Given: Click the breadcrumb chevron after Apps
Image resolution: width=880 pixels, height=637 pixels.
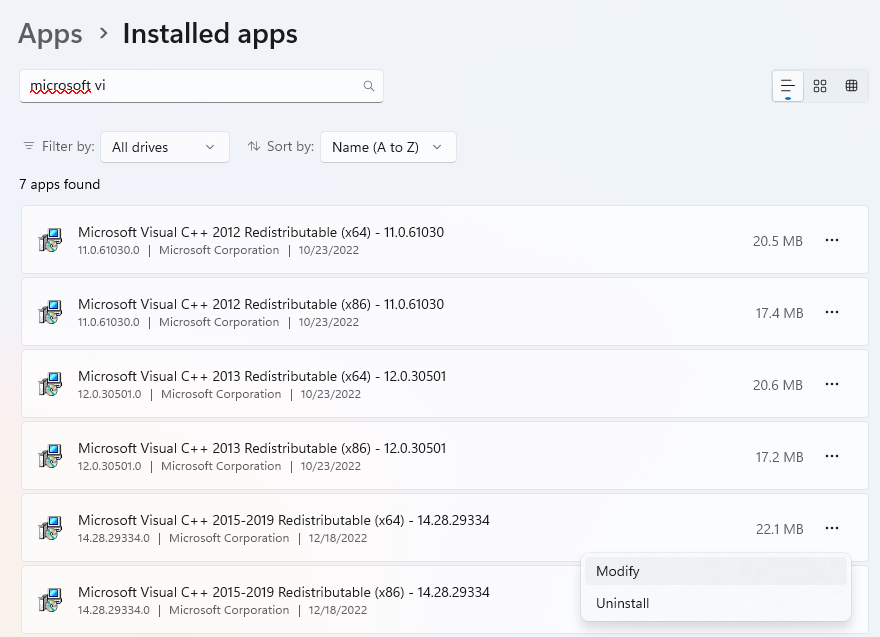Looking at the screenshot, I should pyautogui.click(x=103, y=34).
